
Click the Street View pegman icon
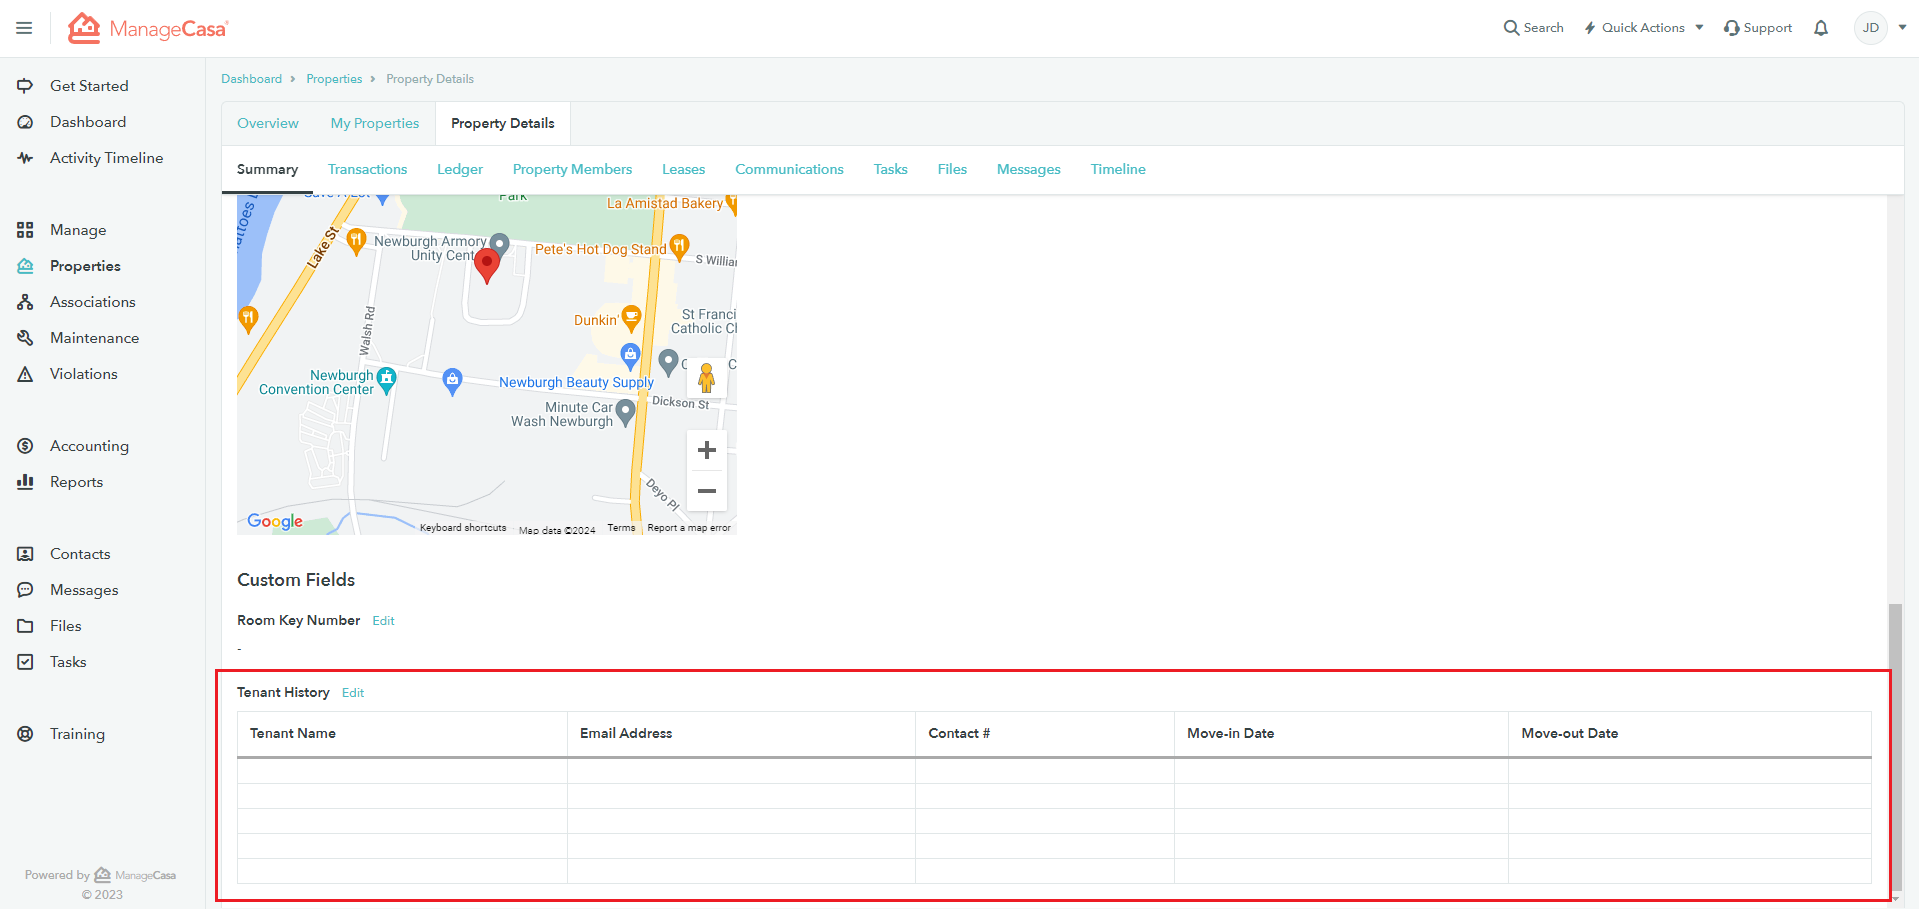coord(706,378)
